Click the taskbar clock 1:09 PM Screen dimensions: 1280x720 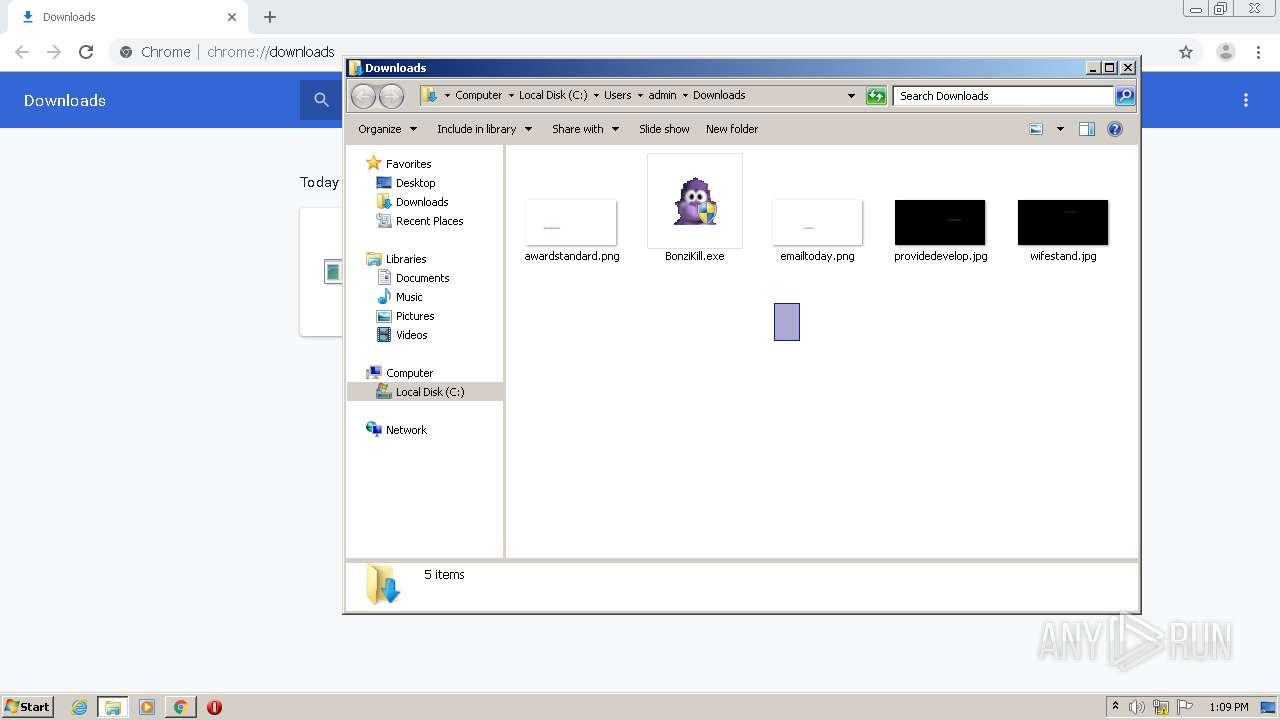tap(1229, 707)
